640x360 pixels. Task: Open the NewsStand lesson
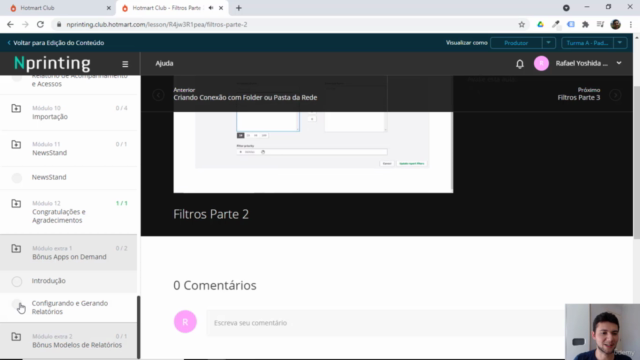click(x=49, y=177)
